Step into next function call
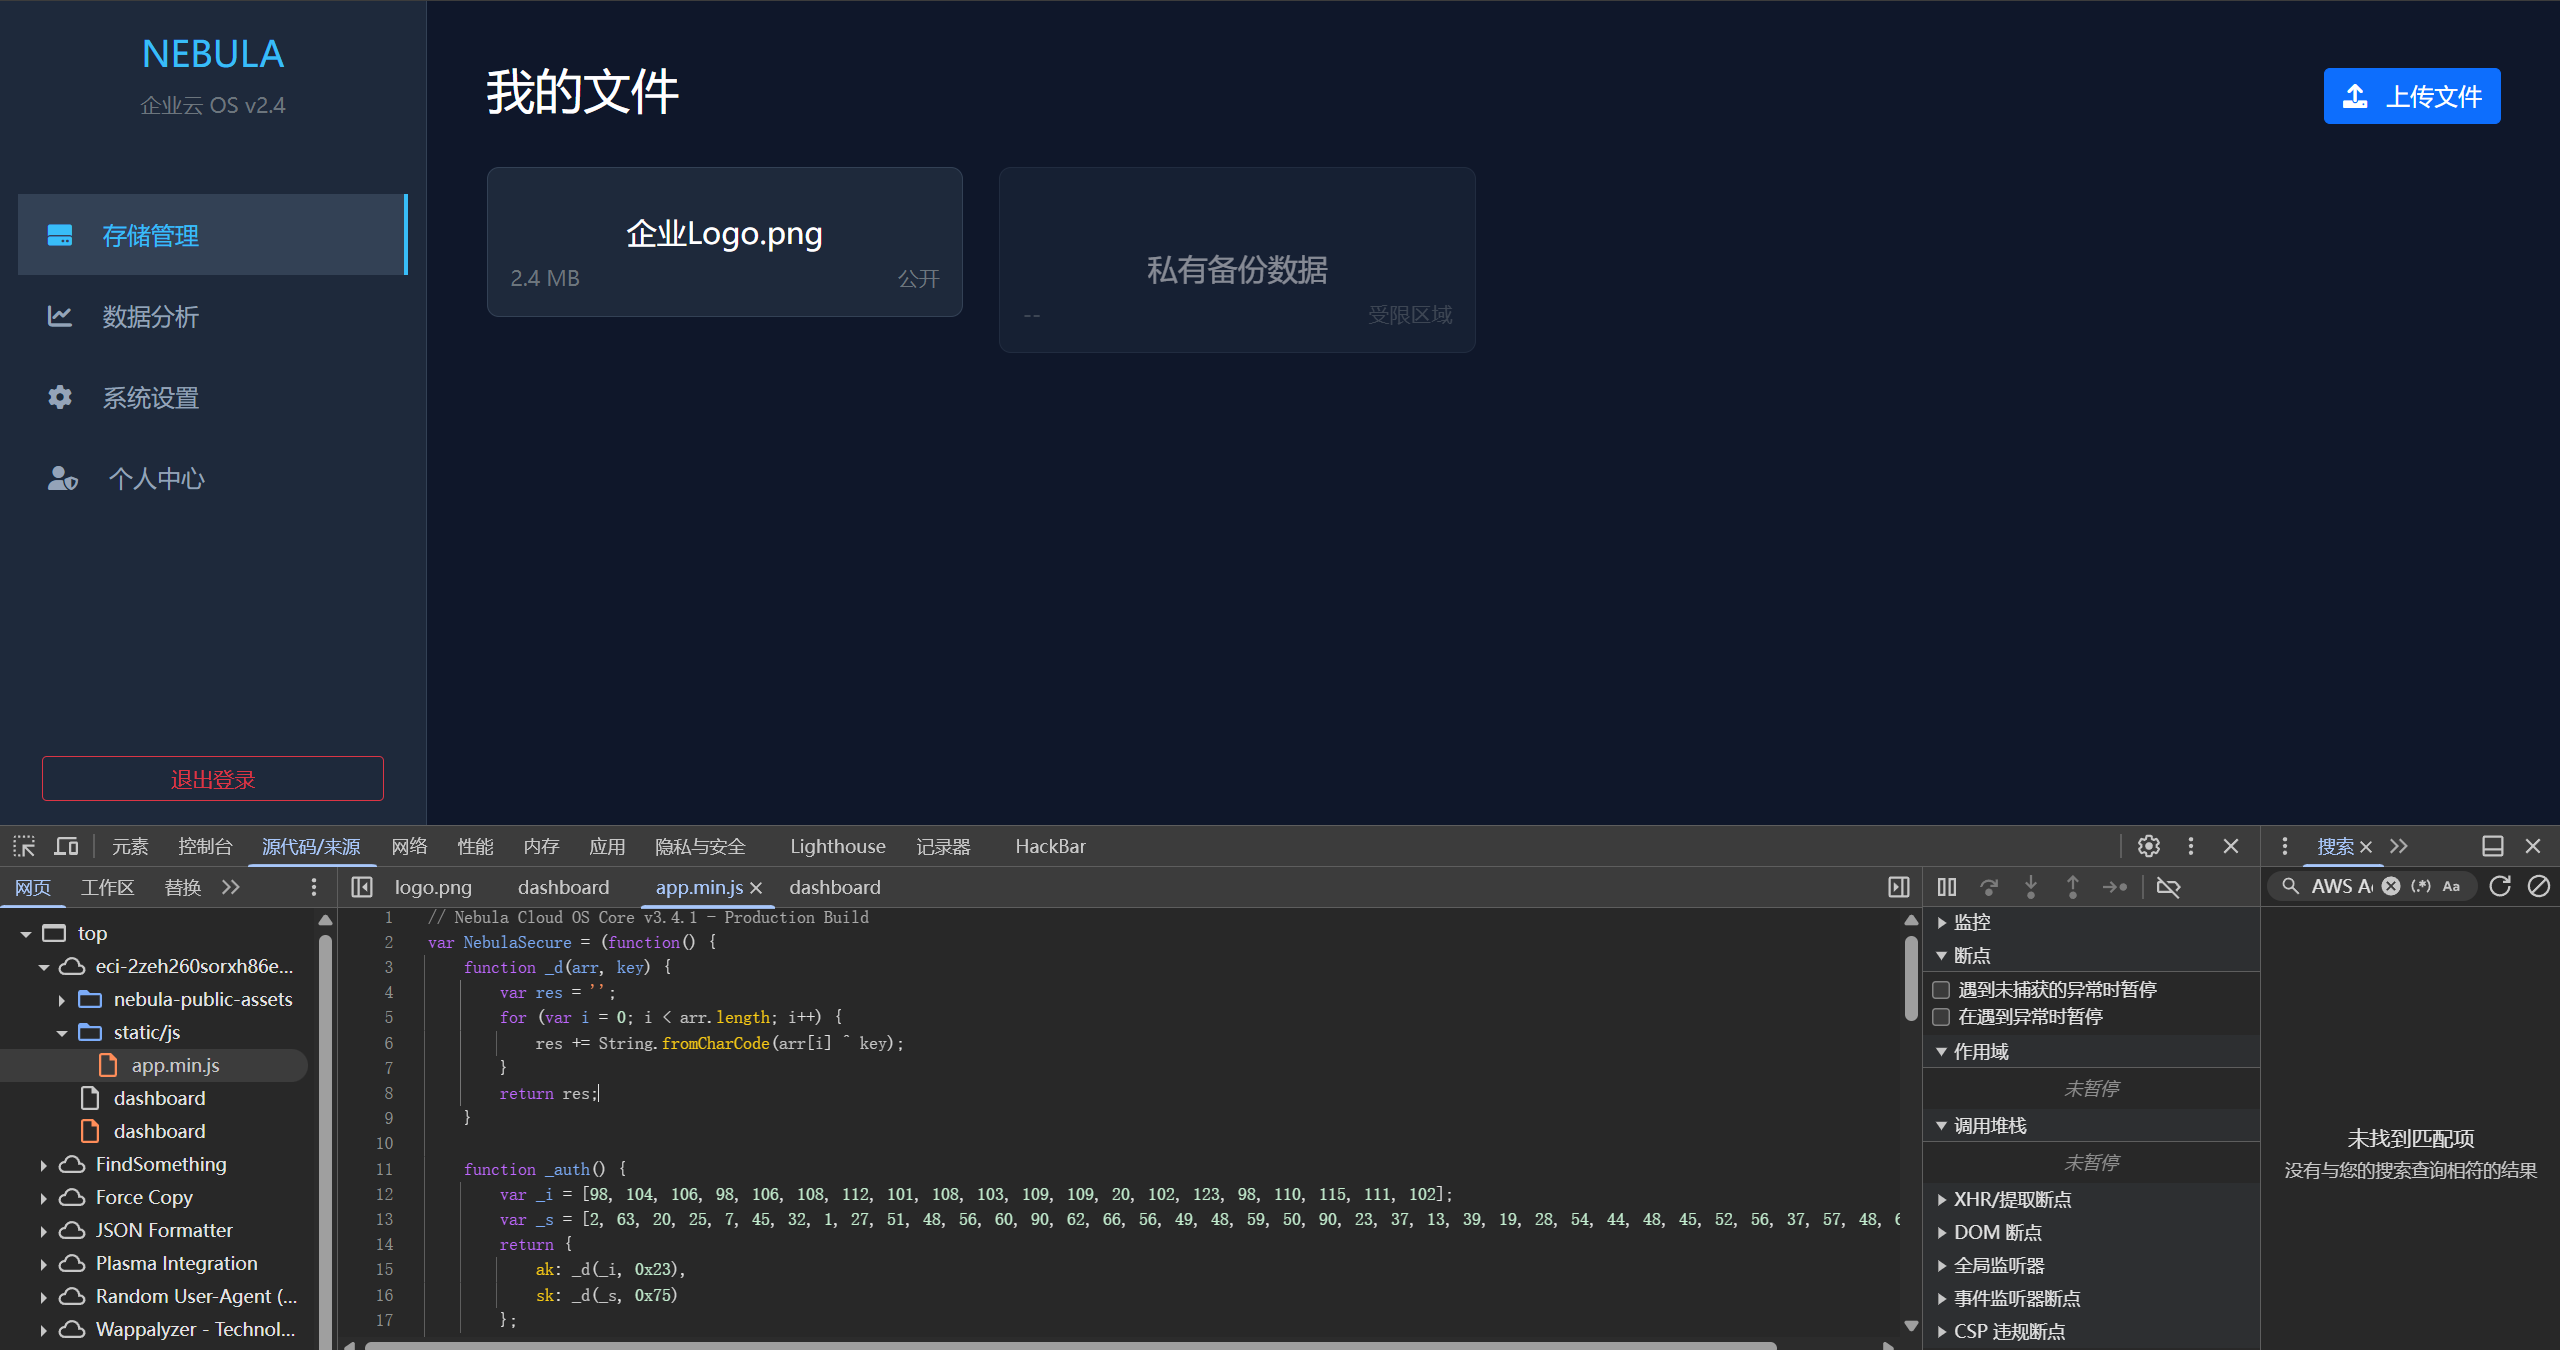Screen dimensions: 2560x1350 2031,887
